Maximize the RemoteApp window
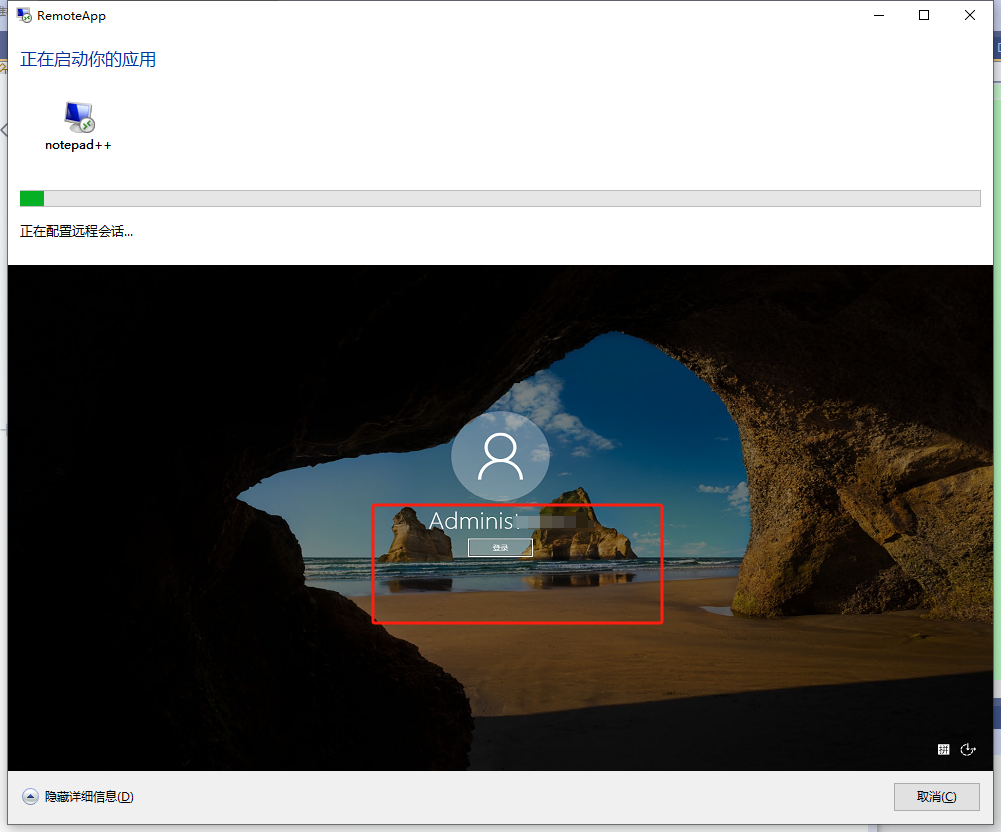The width and height of the screenshot is (1001, 832). tap(924, 15)
